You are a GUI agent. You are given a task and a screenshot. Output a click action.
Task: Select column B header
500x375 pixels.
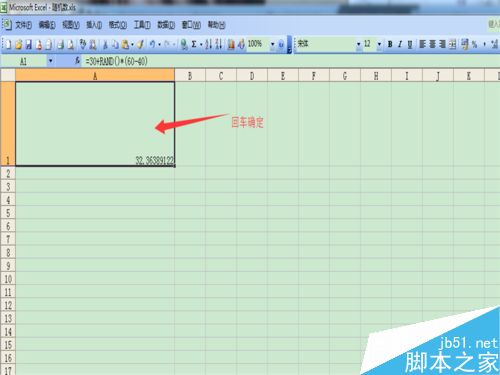[190, 76]
